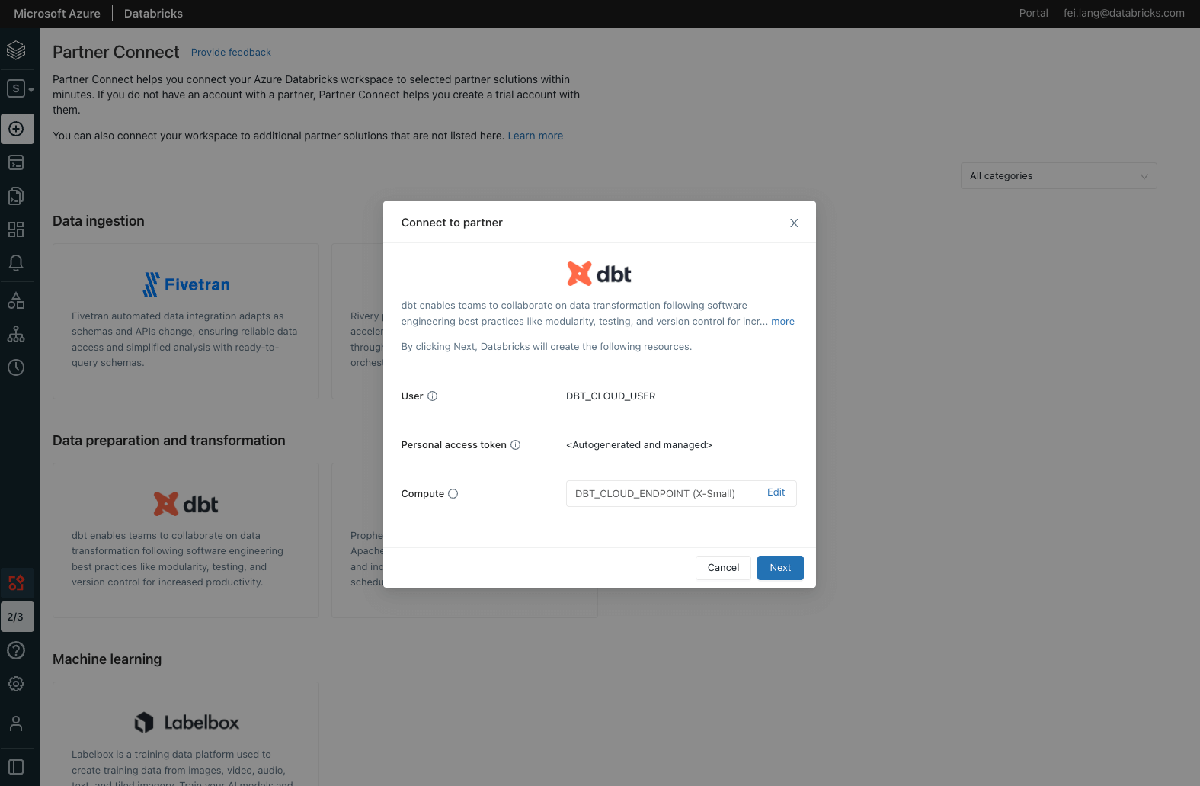Image resolution: width=1200 pixels, height=786 pixels.
Task: Click the red Partner Connect sidebar icon
Action: point(16,582)
